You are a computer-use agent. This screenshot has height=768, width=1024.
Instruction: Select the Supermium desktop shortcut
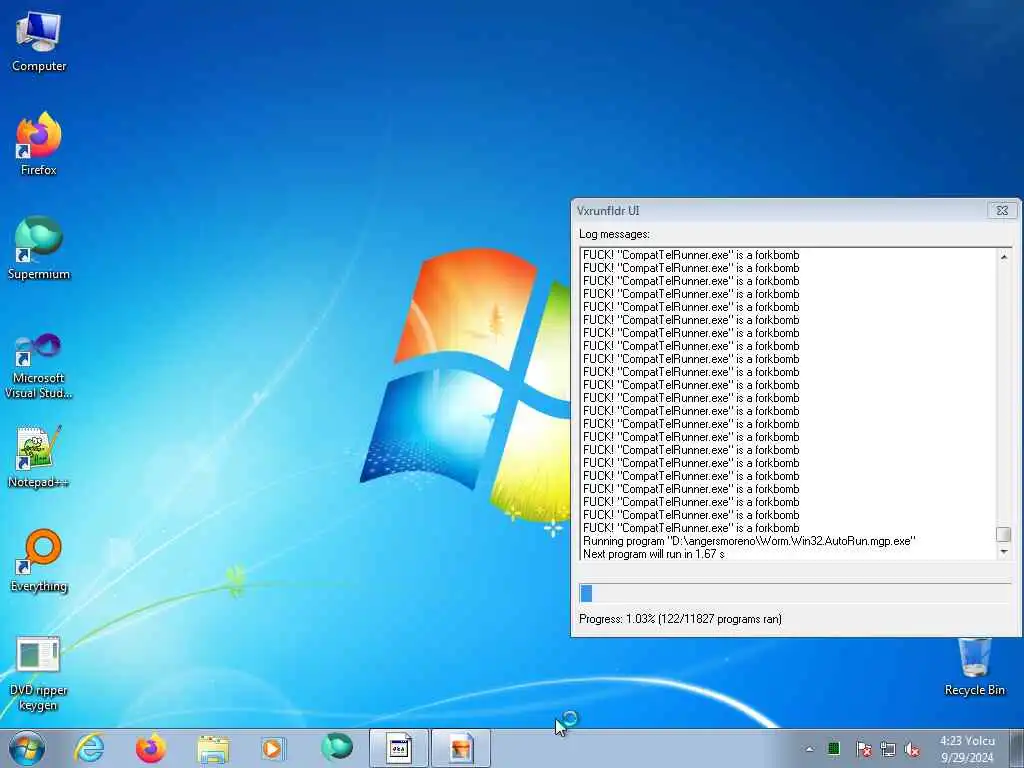pos(39,249)
